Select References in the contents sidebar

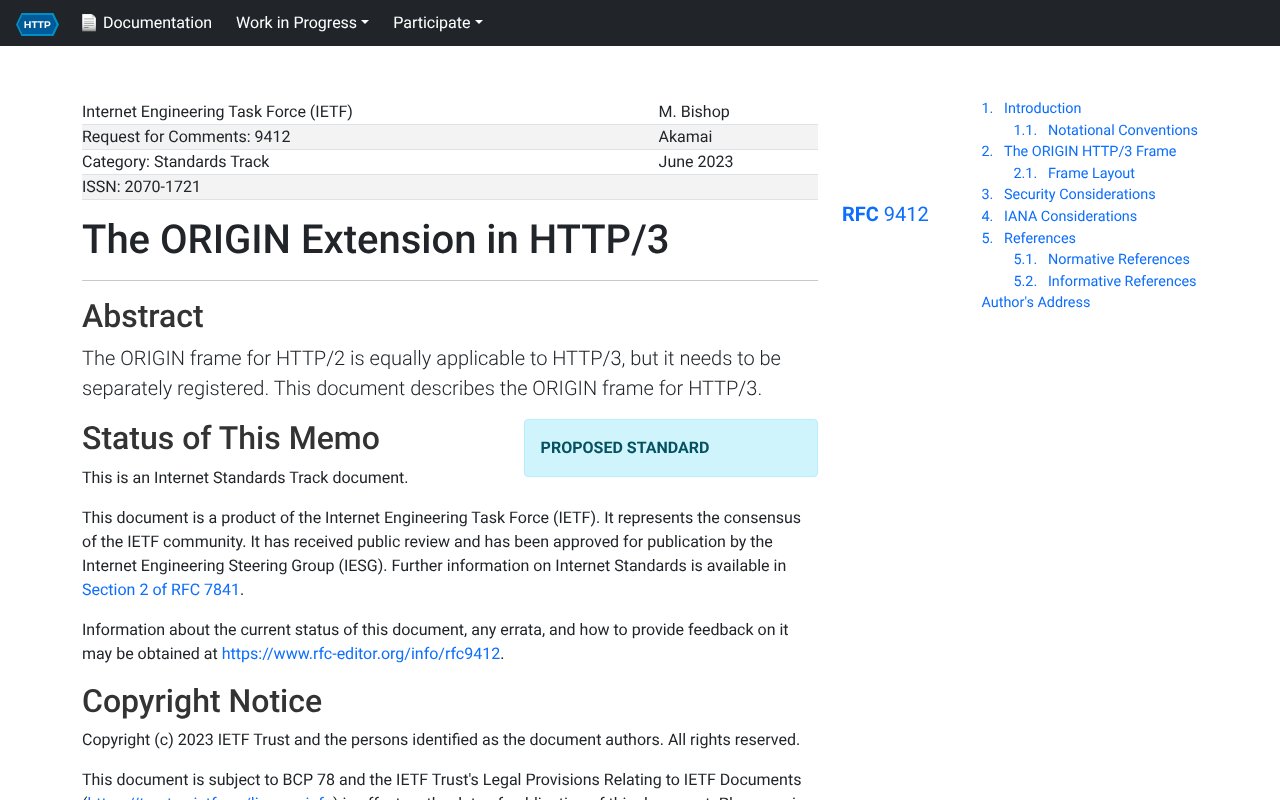pyautogui.click(x=1039, y=238)
